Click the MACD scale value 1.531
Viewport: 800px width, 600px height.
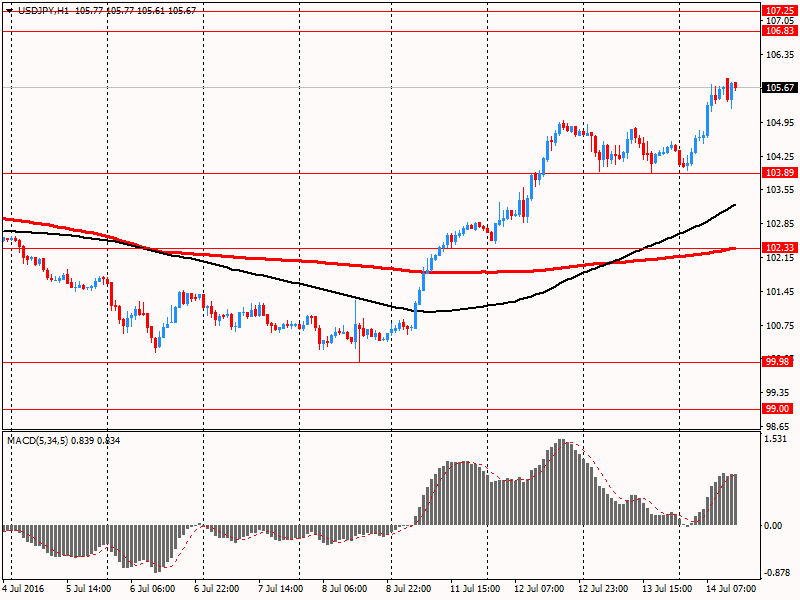[777, 439]
